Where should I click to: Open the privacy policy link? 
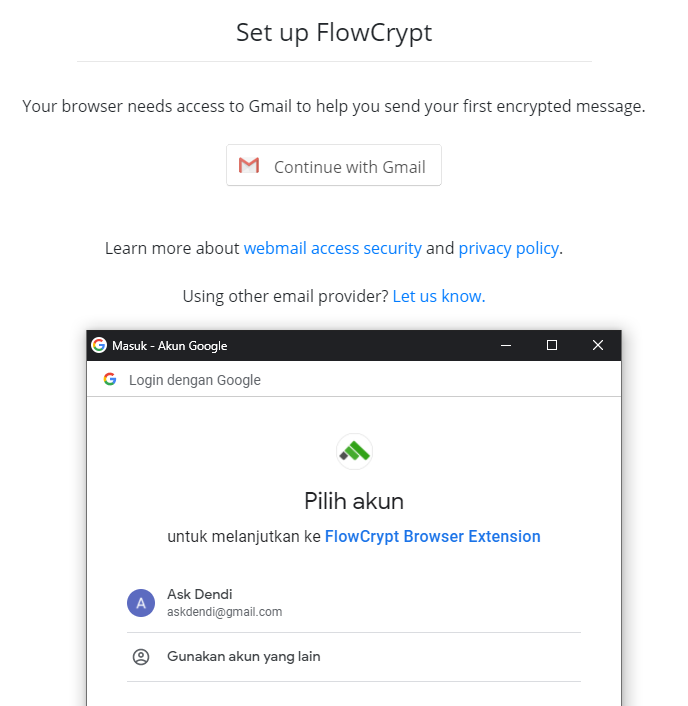tap(509, 248)
